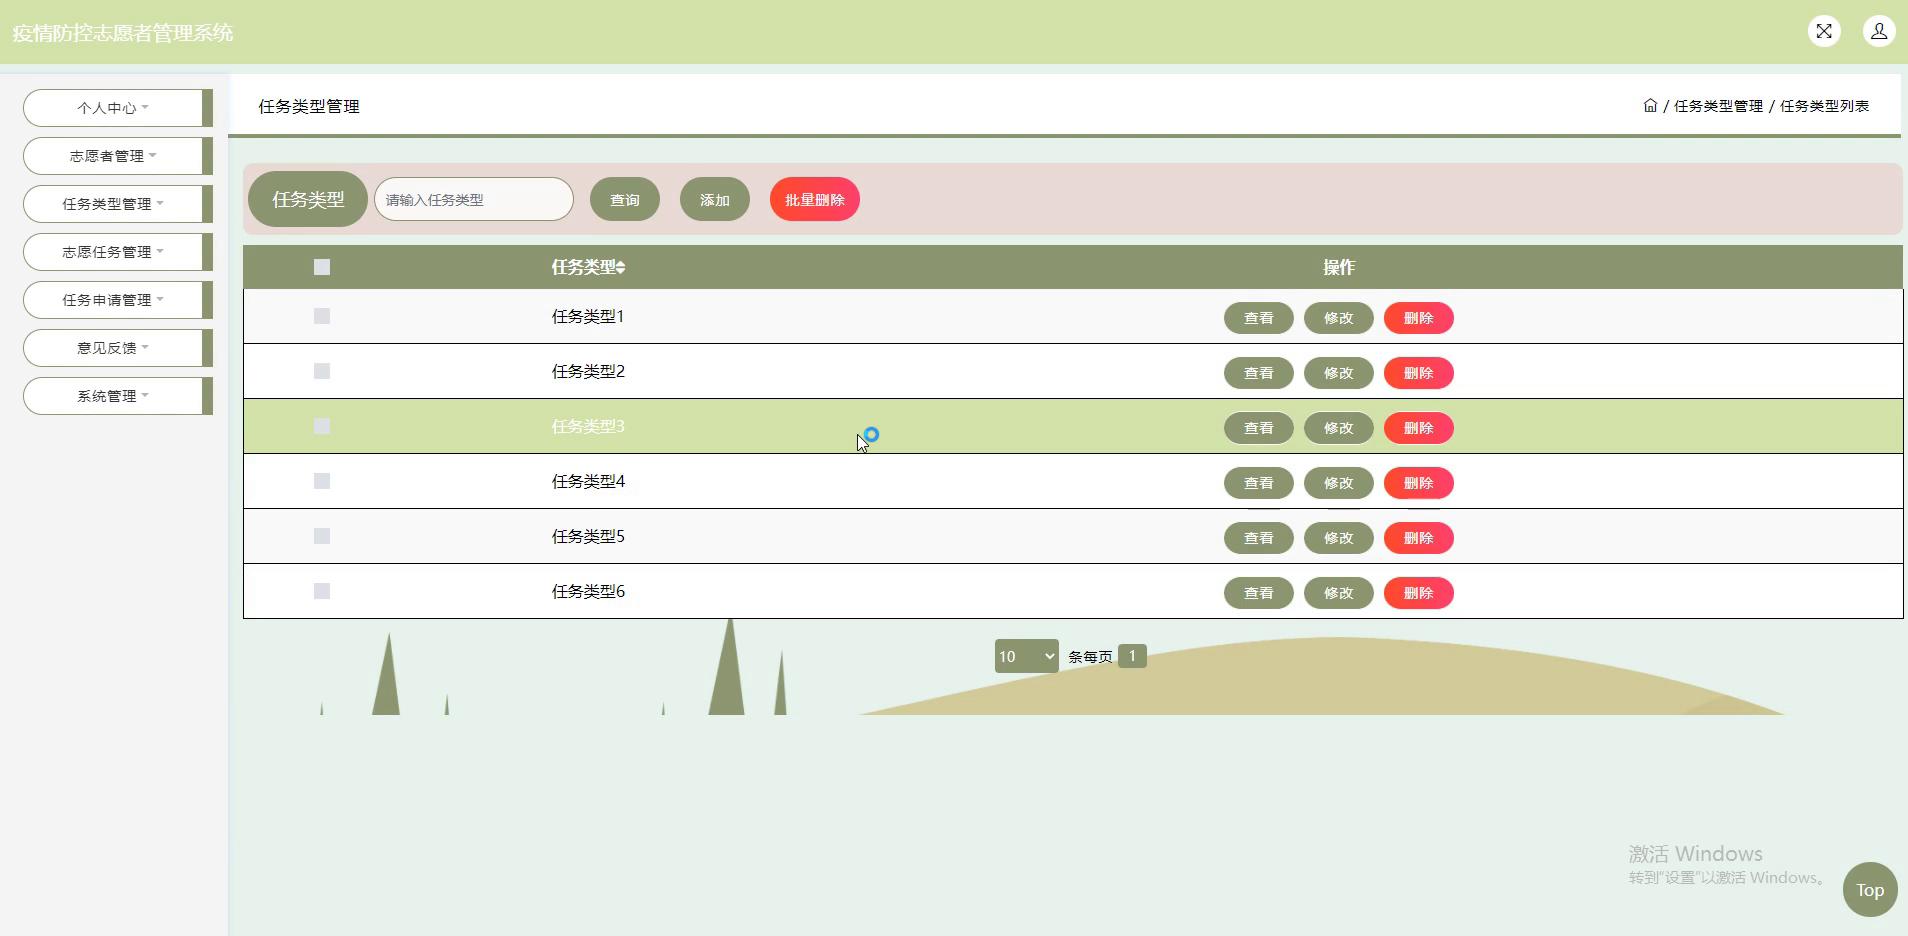View 任务类型1 with 查看
Screen dimensions: 1908x936
(1259, 318)
